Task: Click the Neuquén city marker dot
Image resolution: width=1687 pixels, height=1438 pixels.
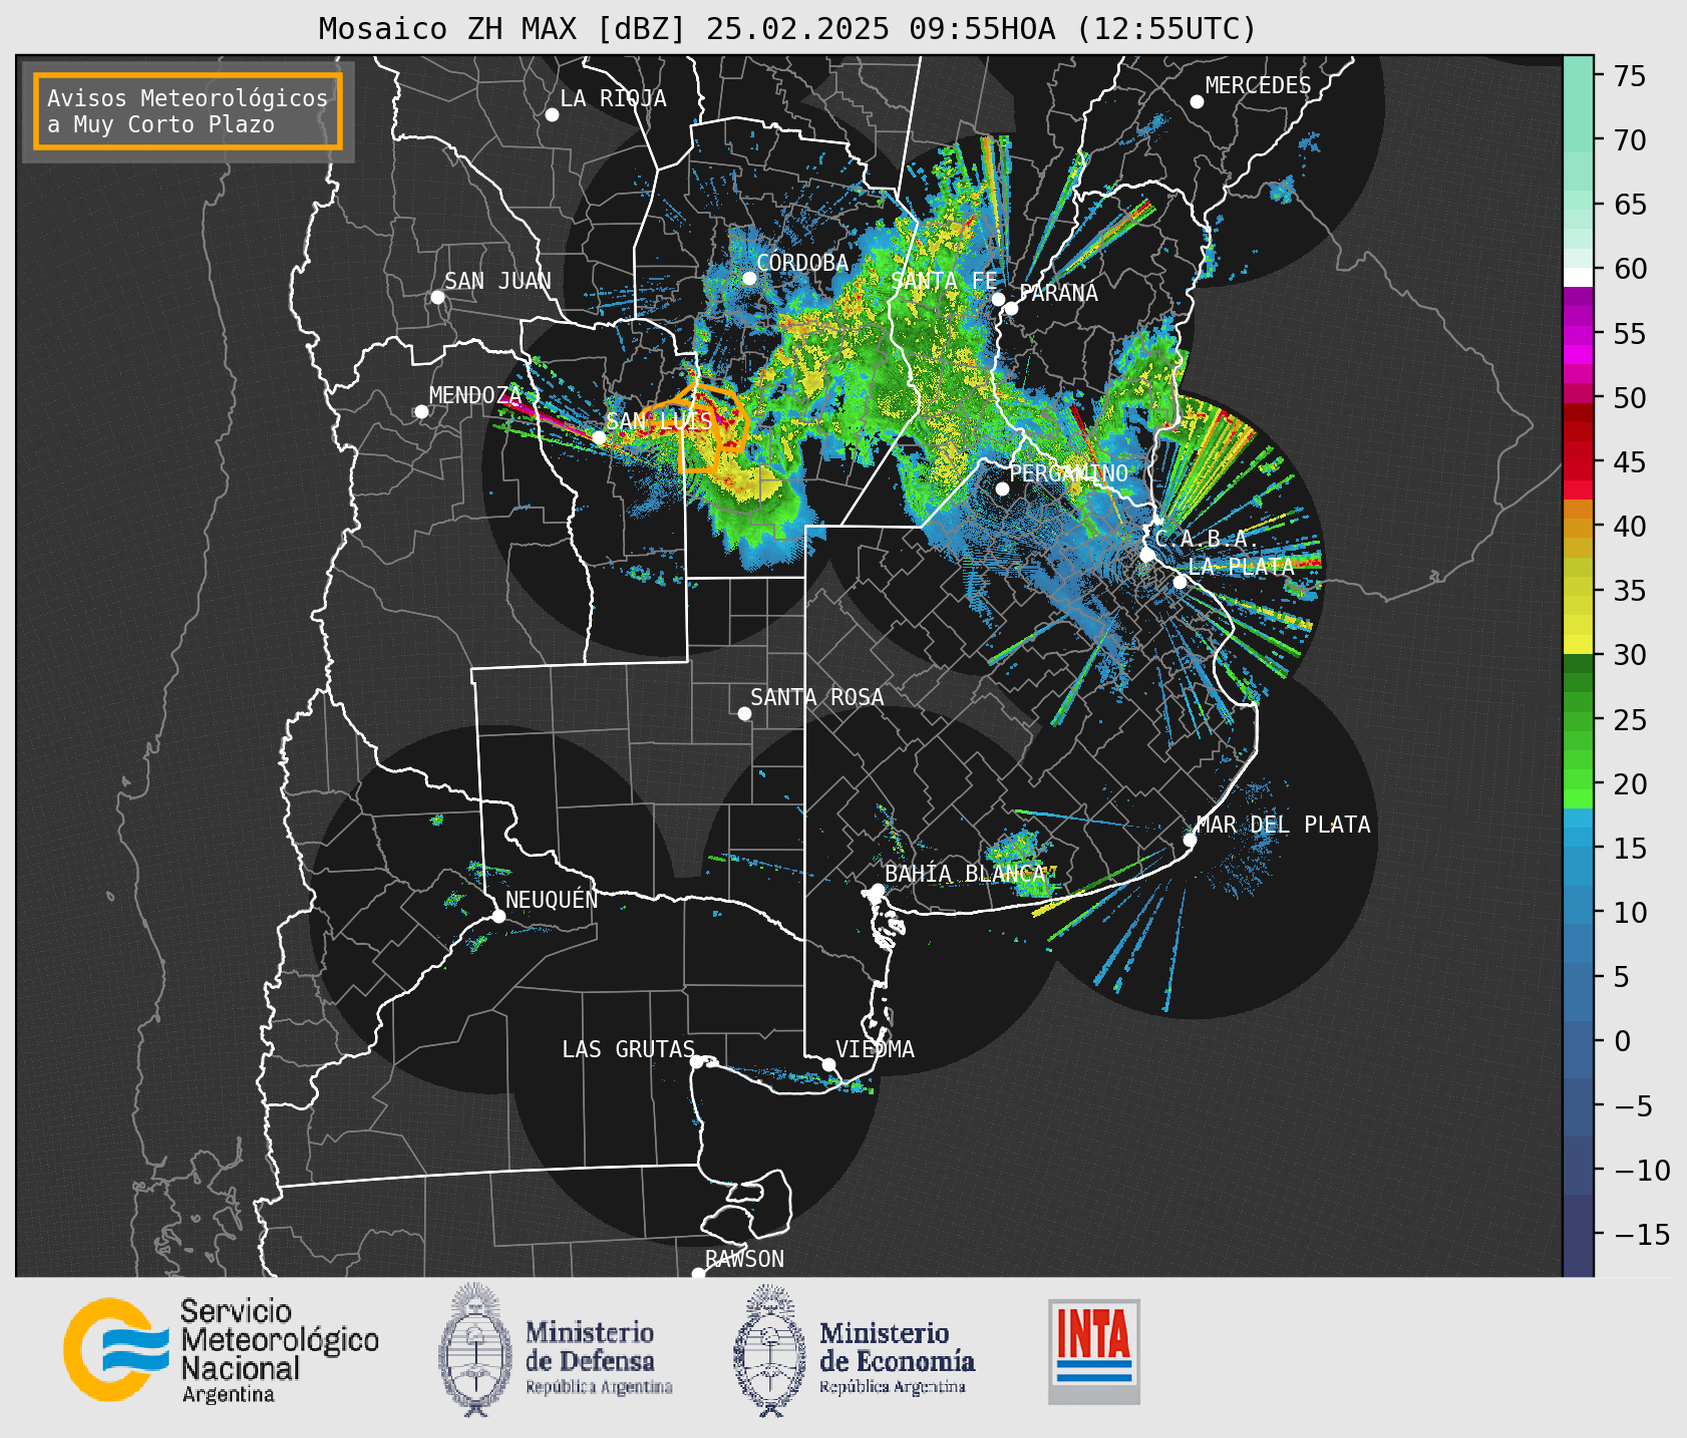Action: point(498,916)
